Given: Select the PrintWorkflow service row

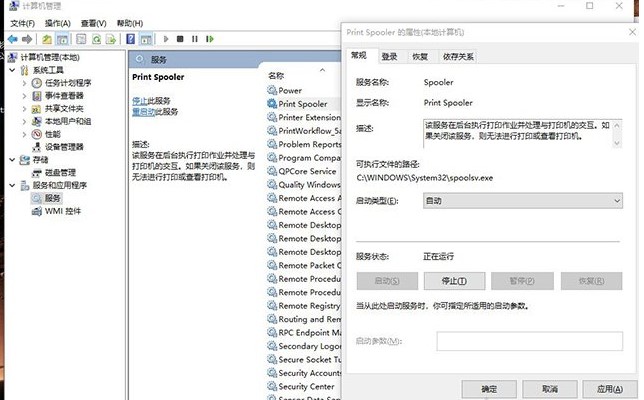Looking at the screenshot, I should point(304,131).
